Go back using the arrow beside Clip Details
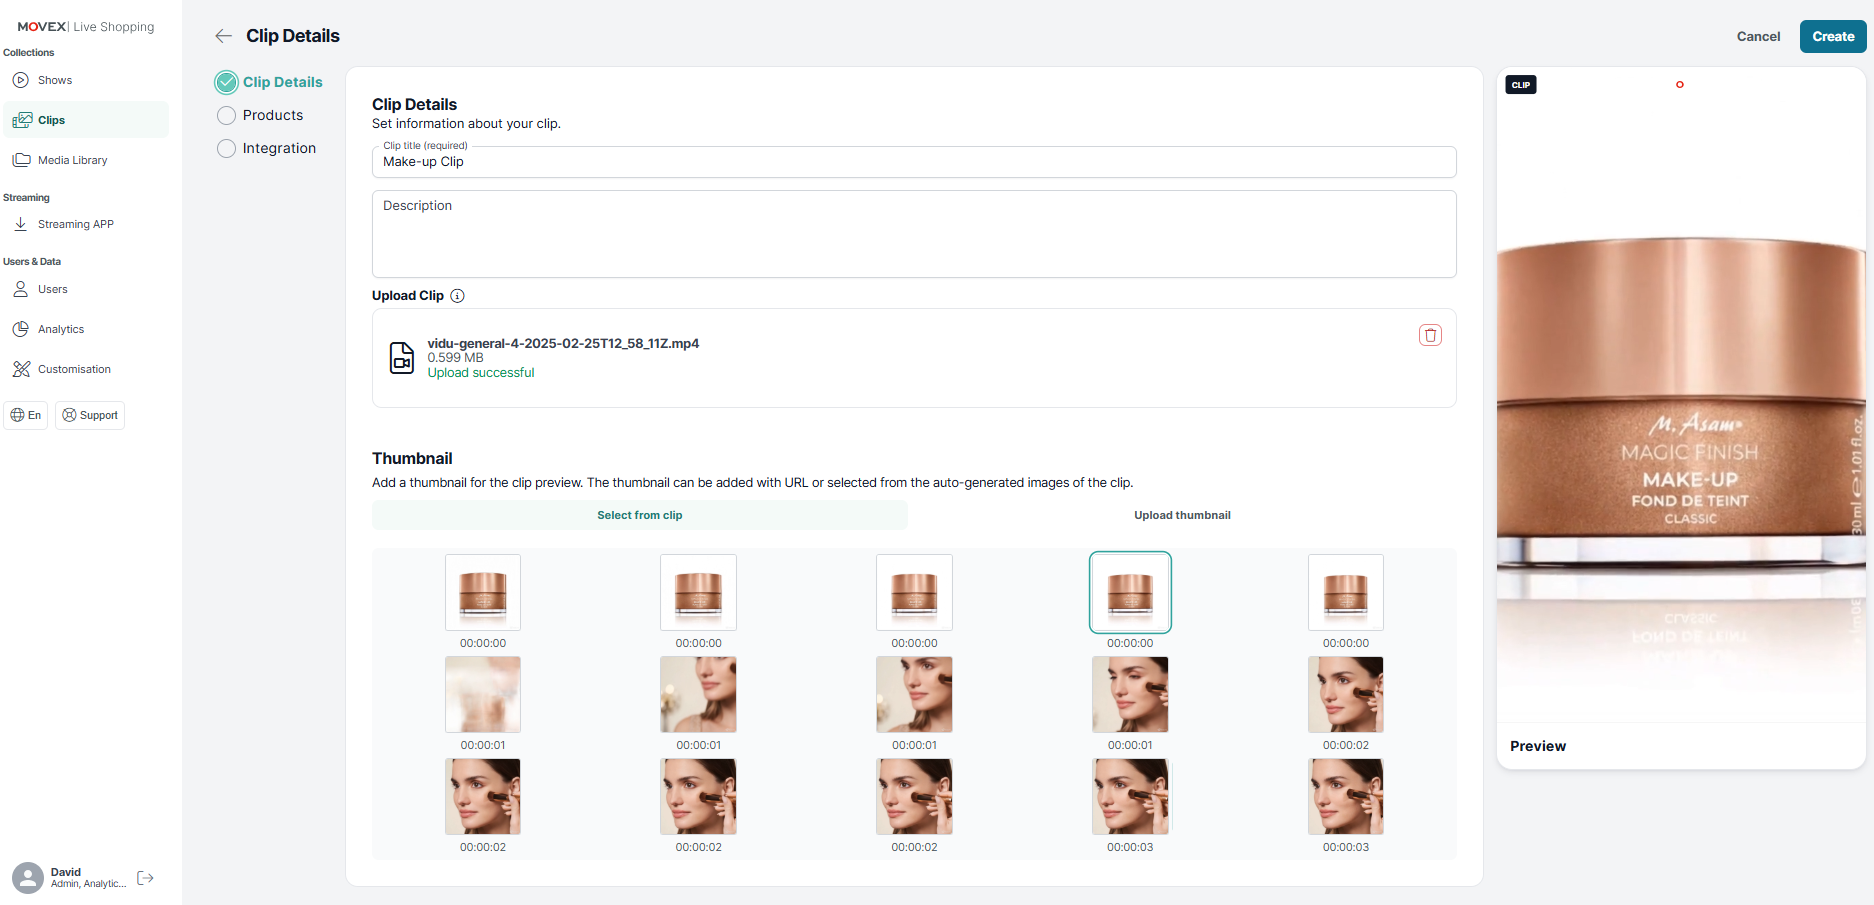Viewport: 1874px width, 905px height. click(223, 36)
